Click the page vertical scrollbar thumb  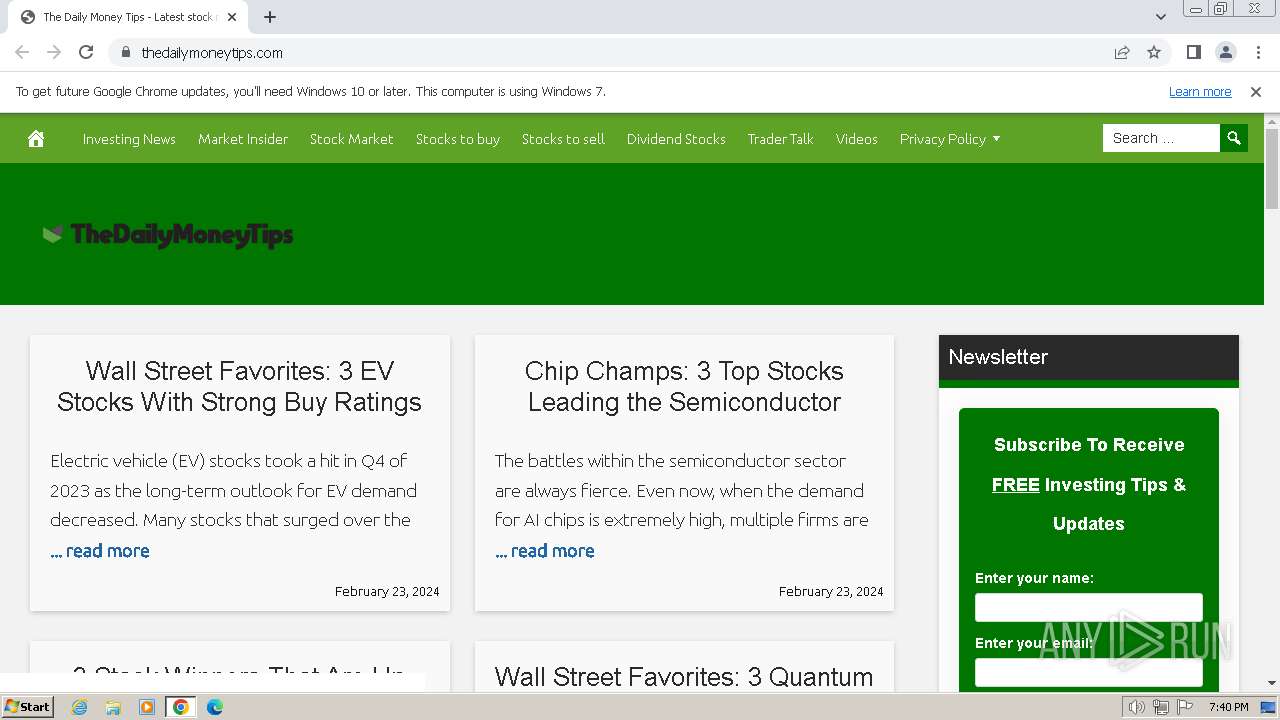pos(1272,168)
